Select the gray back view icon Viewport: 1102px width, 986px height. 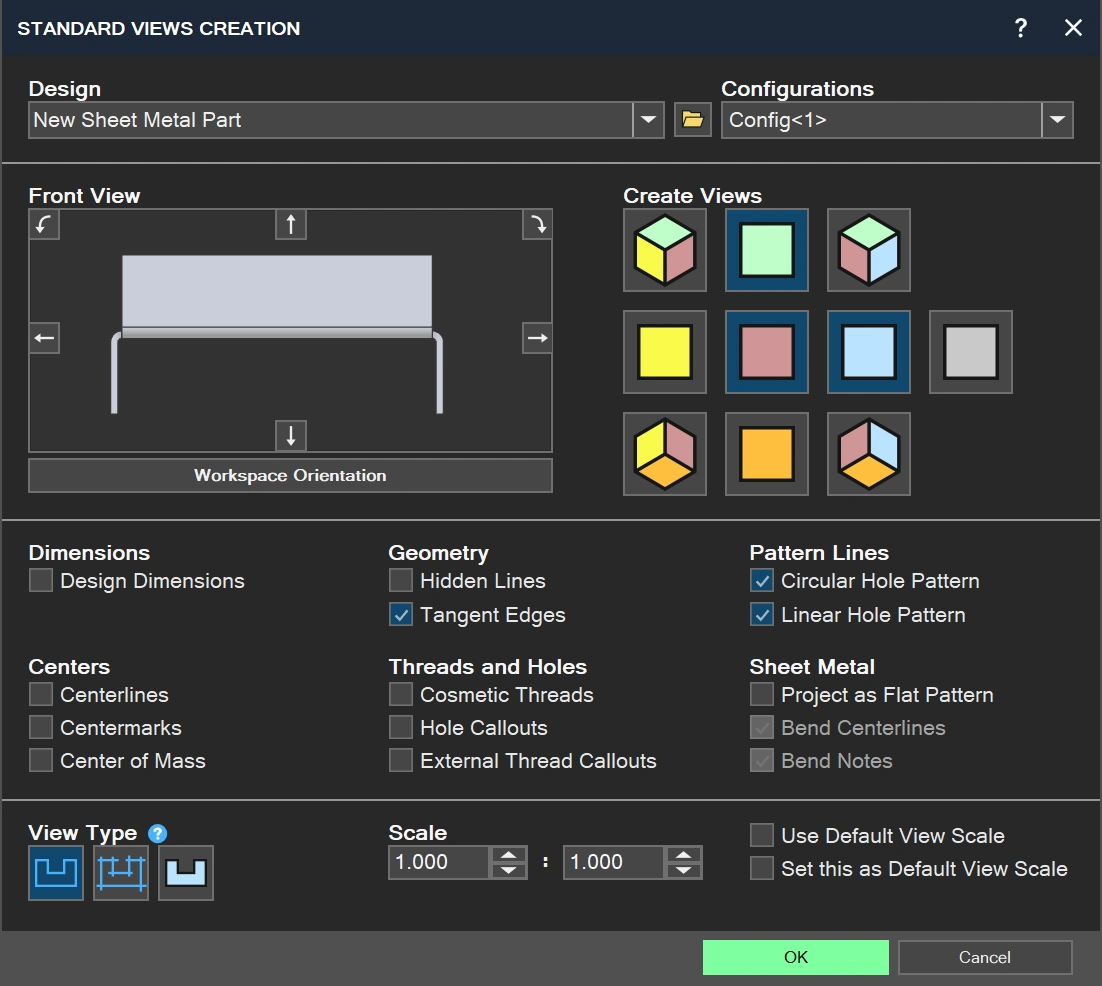pos(971,352)
